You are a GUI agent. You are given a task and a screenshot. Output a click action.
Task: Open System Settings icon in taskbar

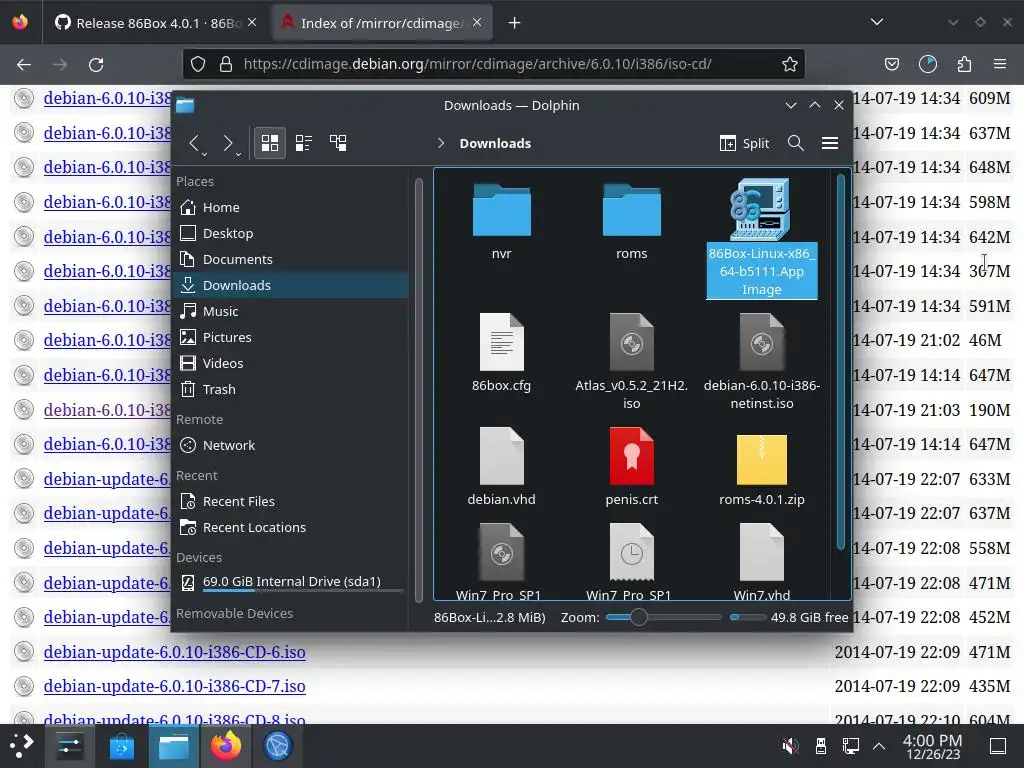(x=69, y=746)
